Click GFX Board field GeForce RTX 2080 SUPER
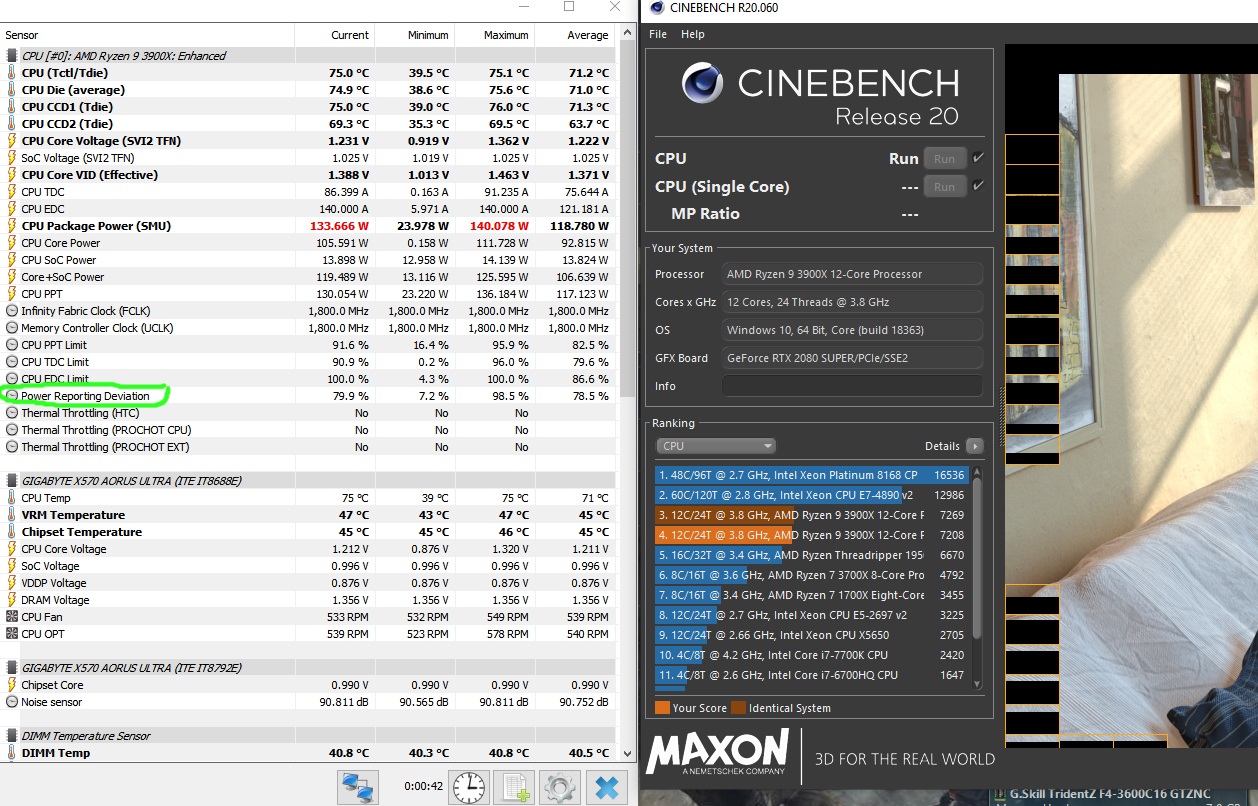This screenshot has height=806, width=1258. coord(852,358)
